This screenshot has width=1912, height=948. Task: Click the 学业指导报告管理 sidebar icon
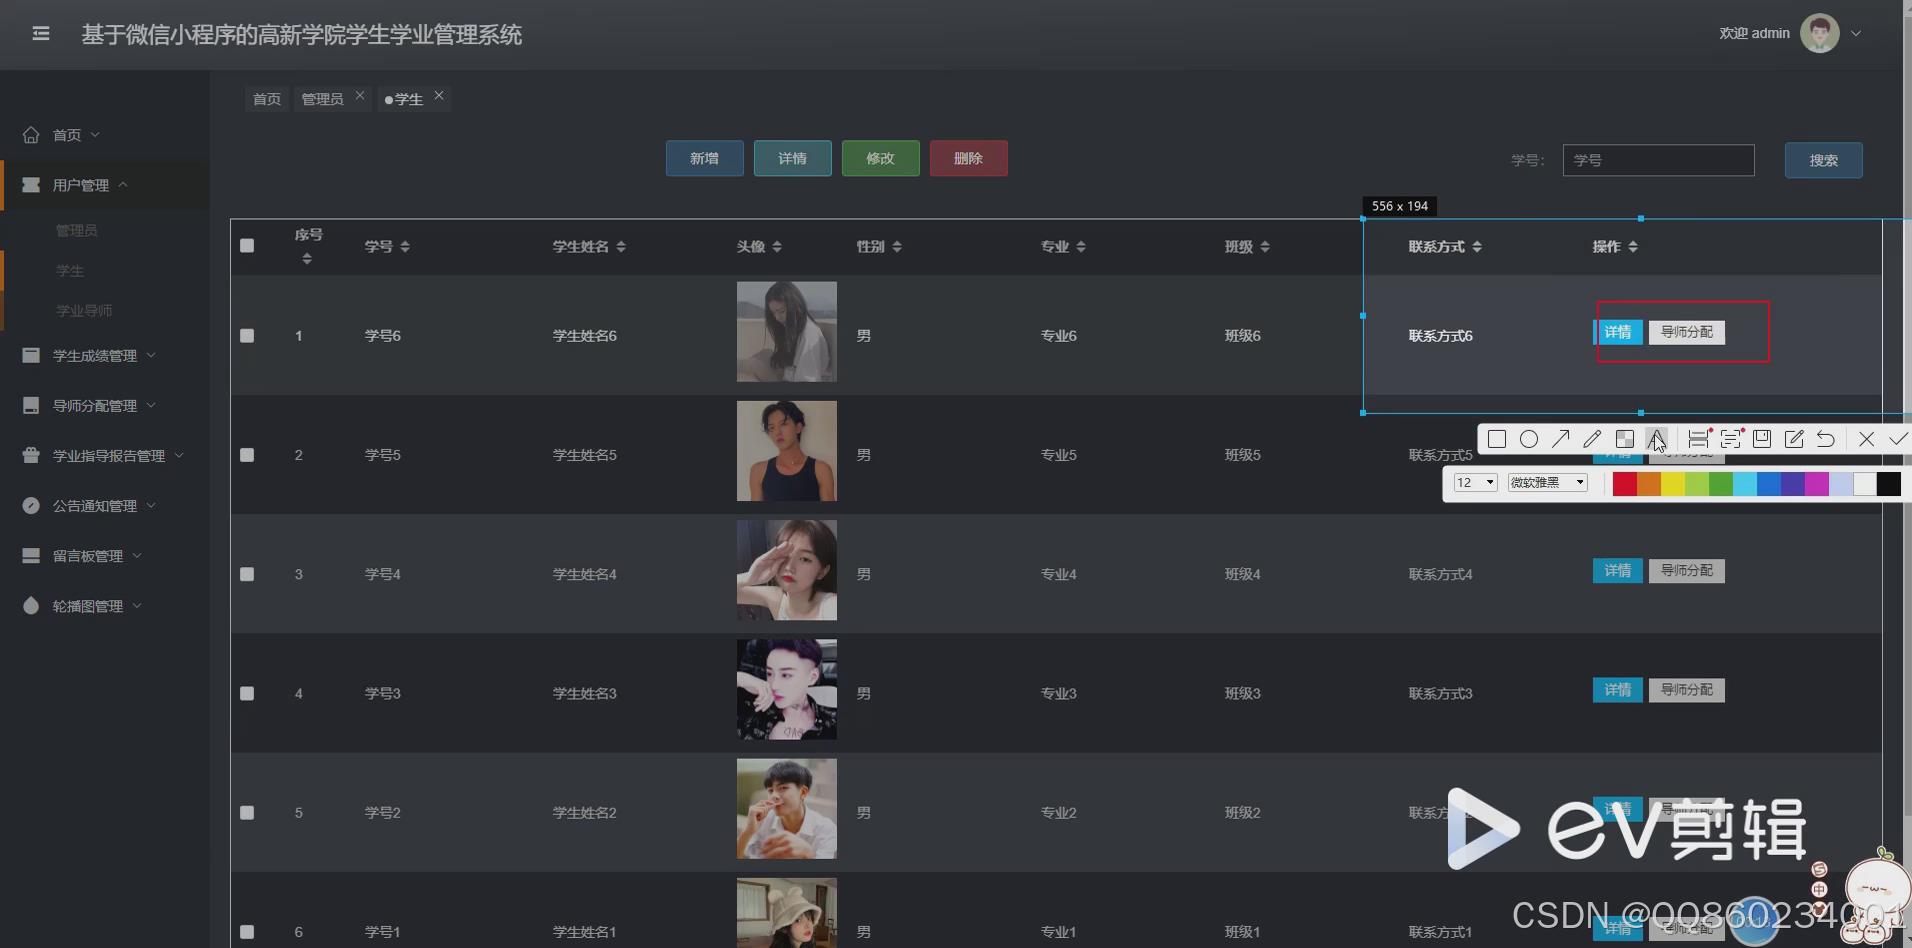pos(31,455)
